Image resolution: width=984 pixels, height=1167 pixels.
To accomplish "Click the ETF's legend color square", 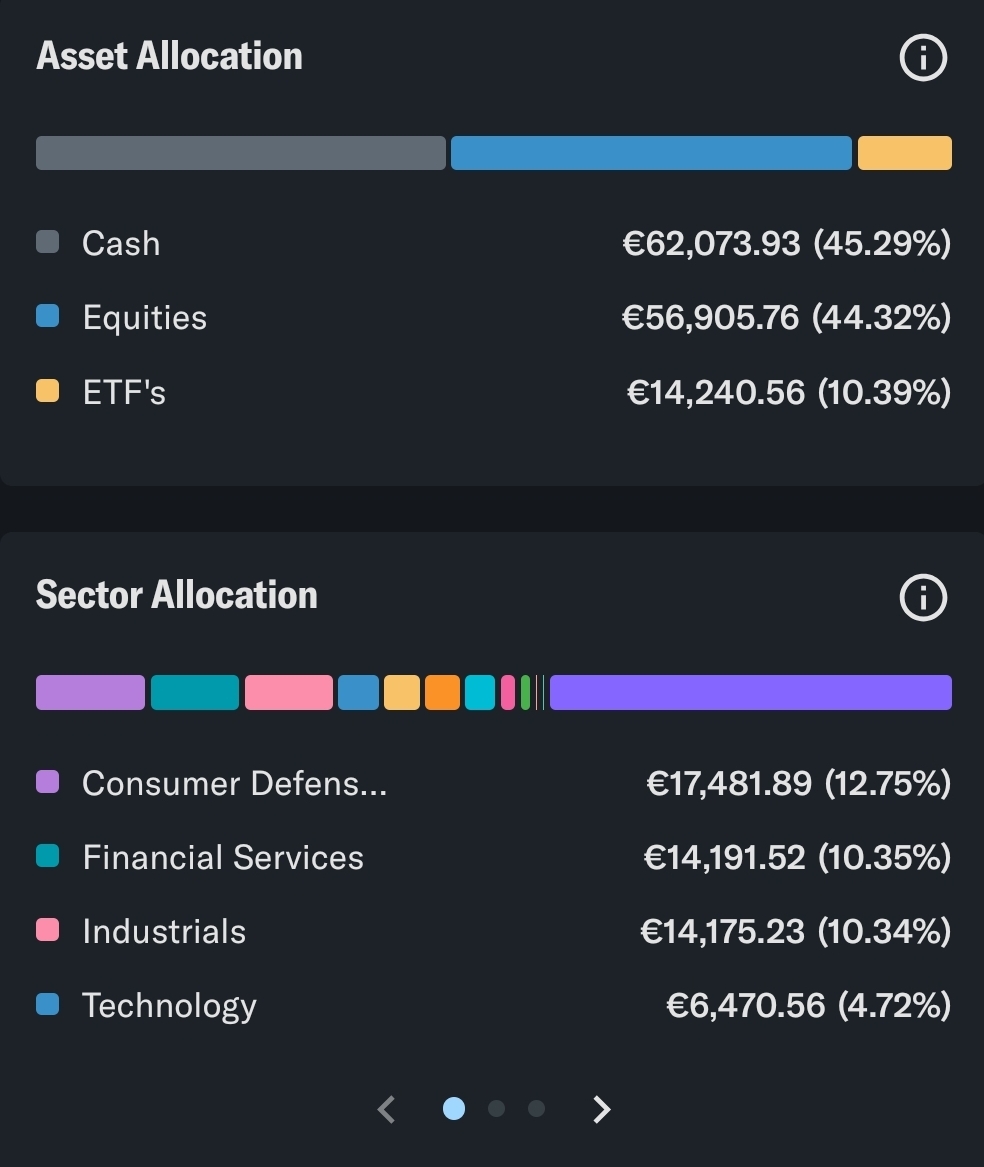I will point(47,391).
